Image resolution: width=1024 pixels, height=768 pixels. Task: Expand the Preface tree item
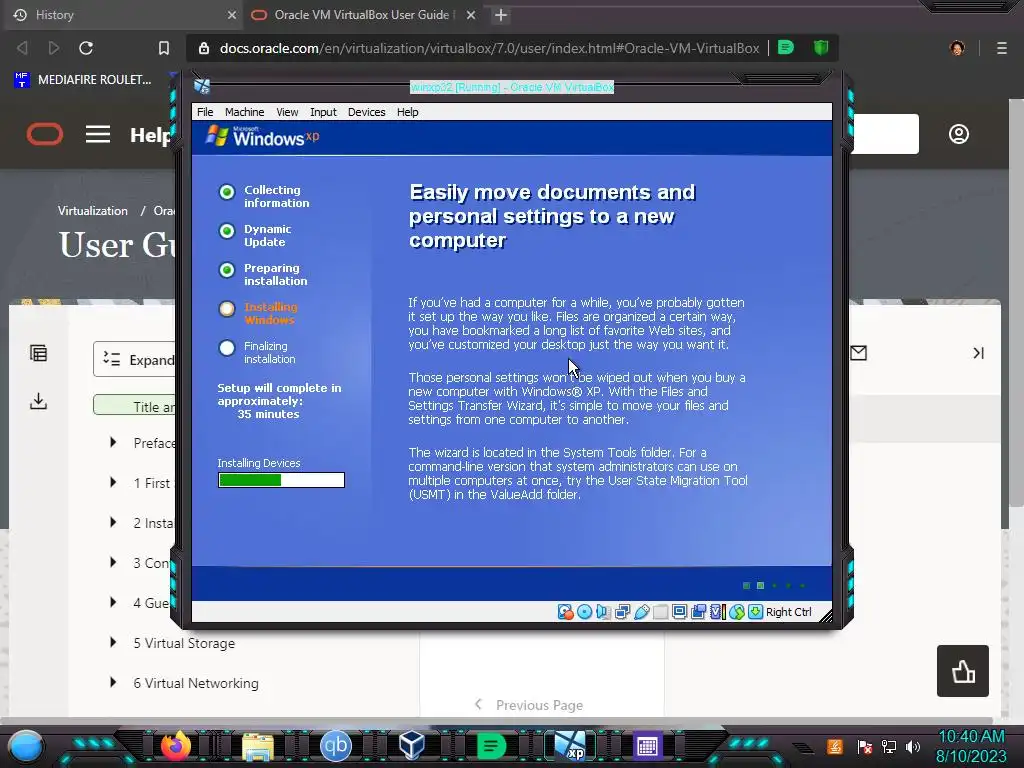tap(113, 443)
